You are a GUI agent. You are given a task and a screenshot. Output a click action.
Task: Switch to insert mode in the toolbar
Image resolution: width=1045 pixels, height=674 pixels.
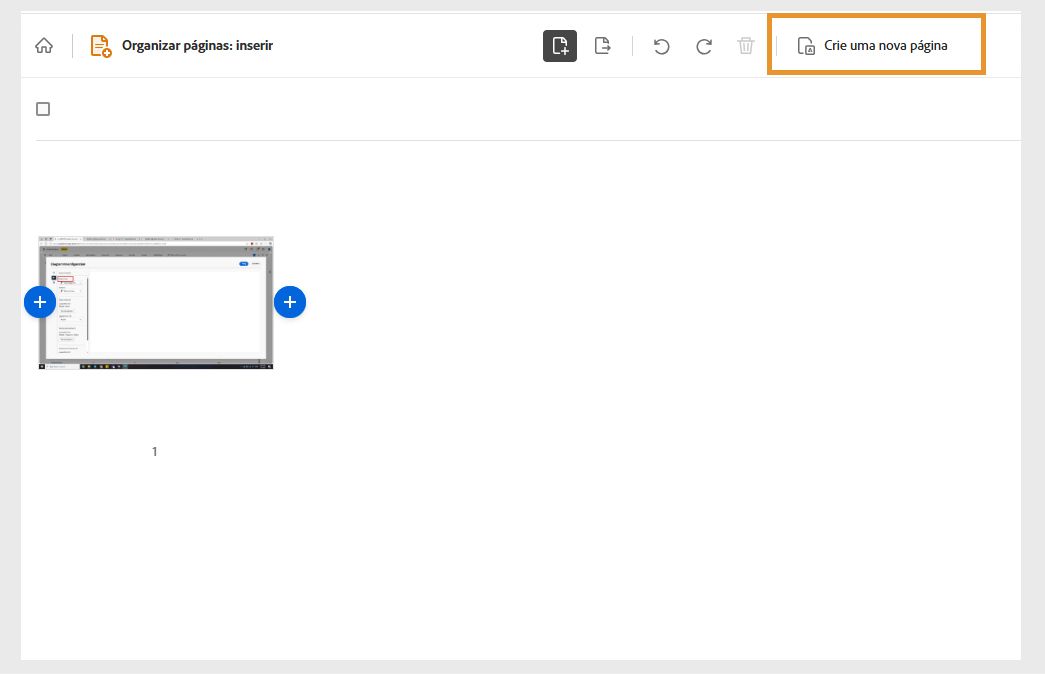[560, 44]
